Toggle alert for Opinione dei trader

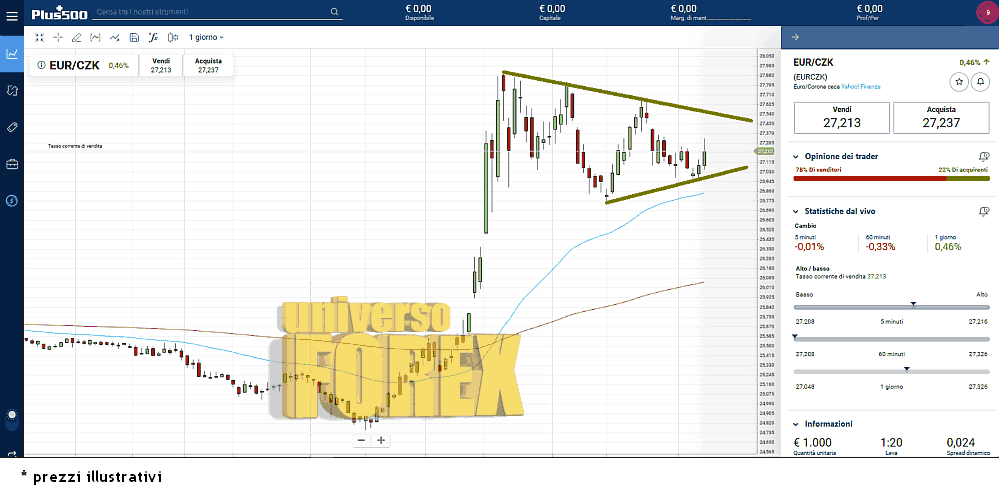[x=984, y=157]
